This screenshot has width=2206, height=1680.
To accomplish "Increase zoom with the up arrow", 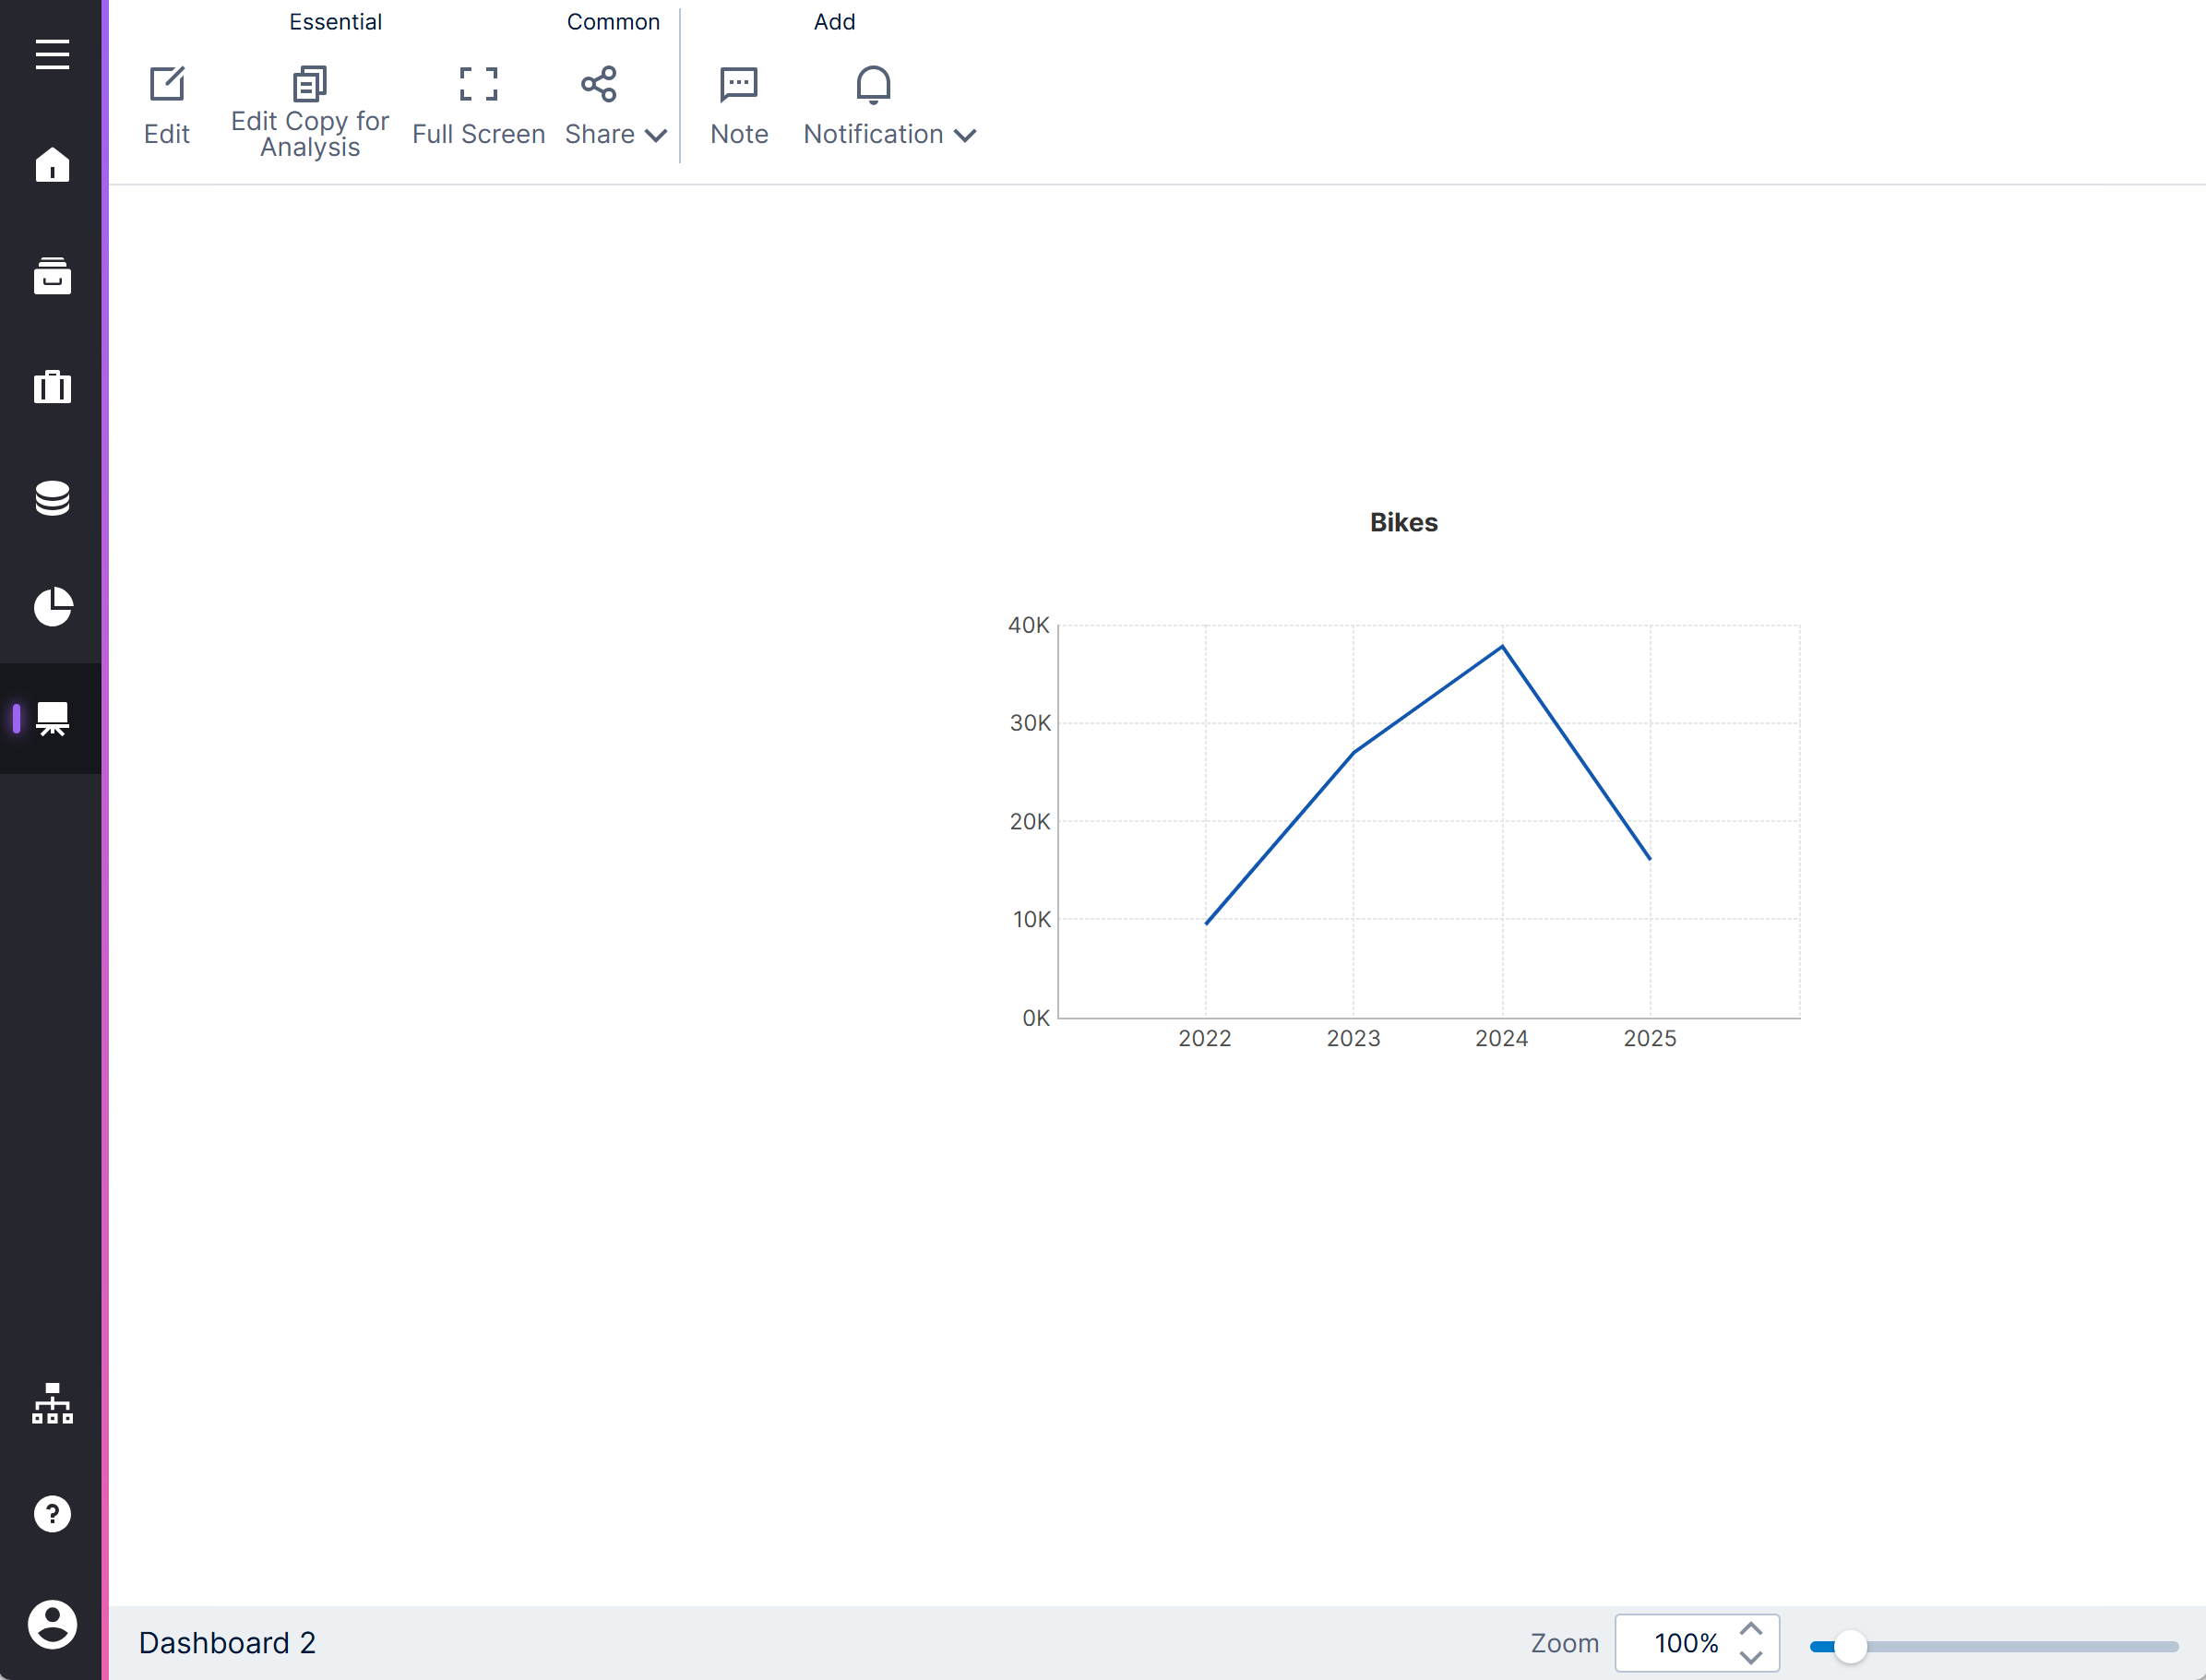I will coord(1751,1629).
